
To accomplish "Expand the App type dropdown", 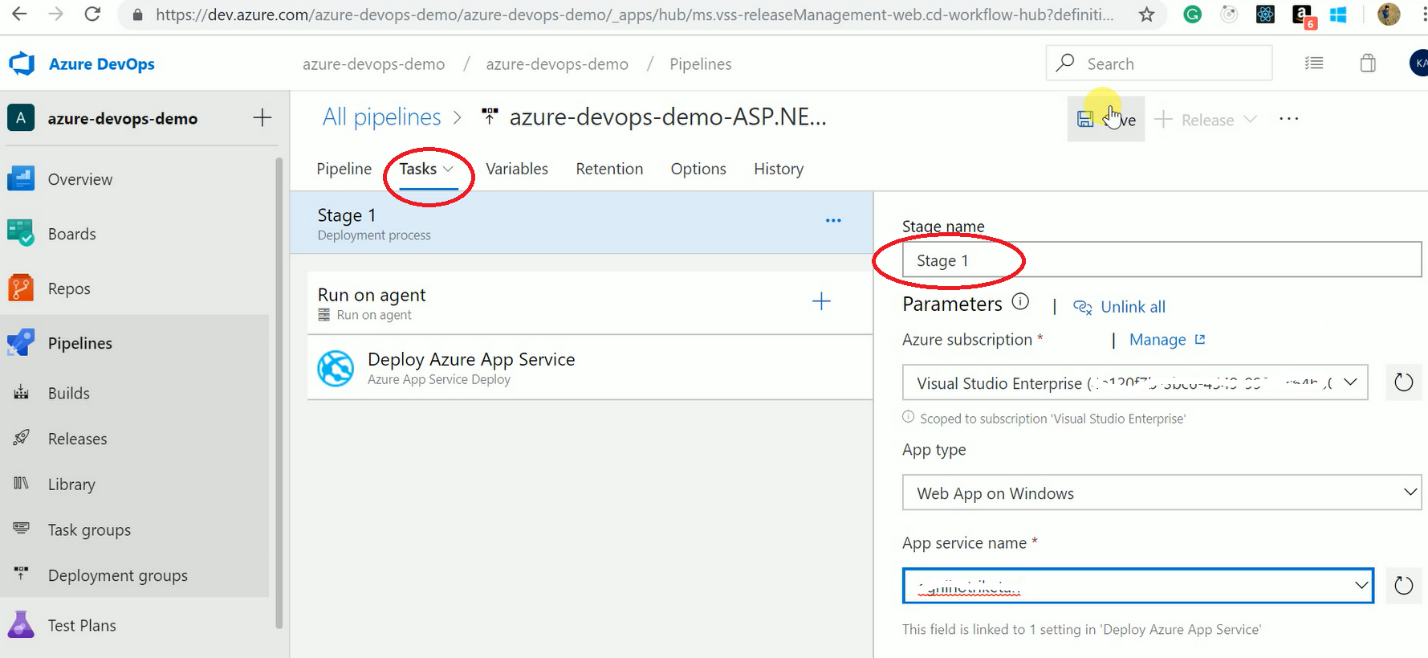I will point(1409,493).
